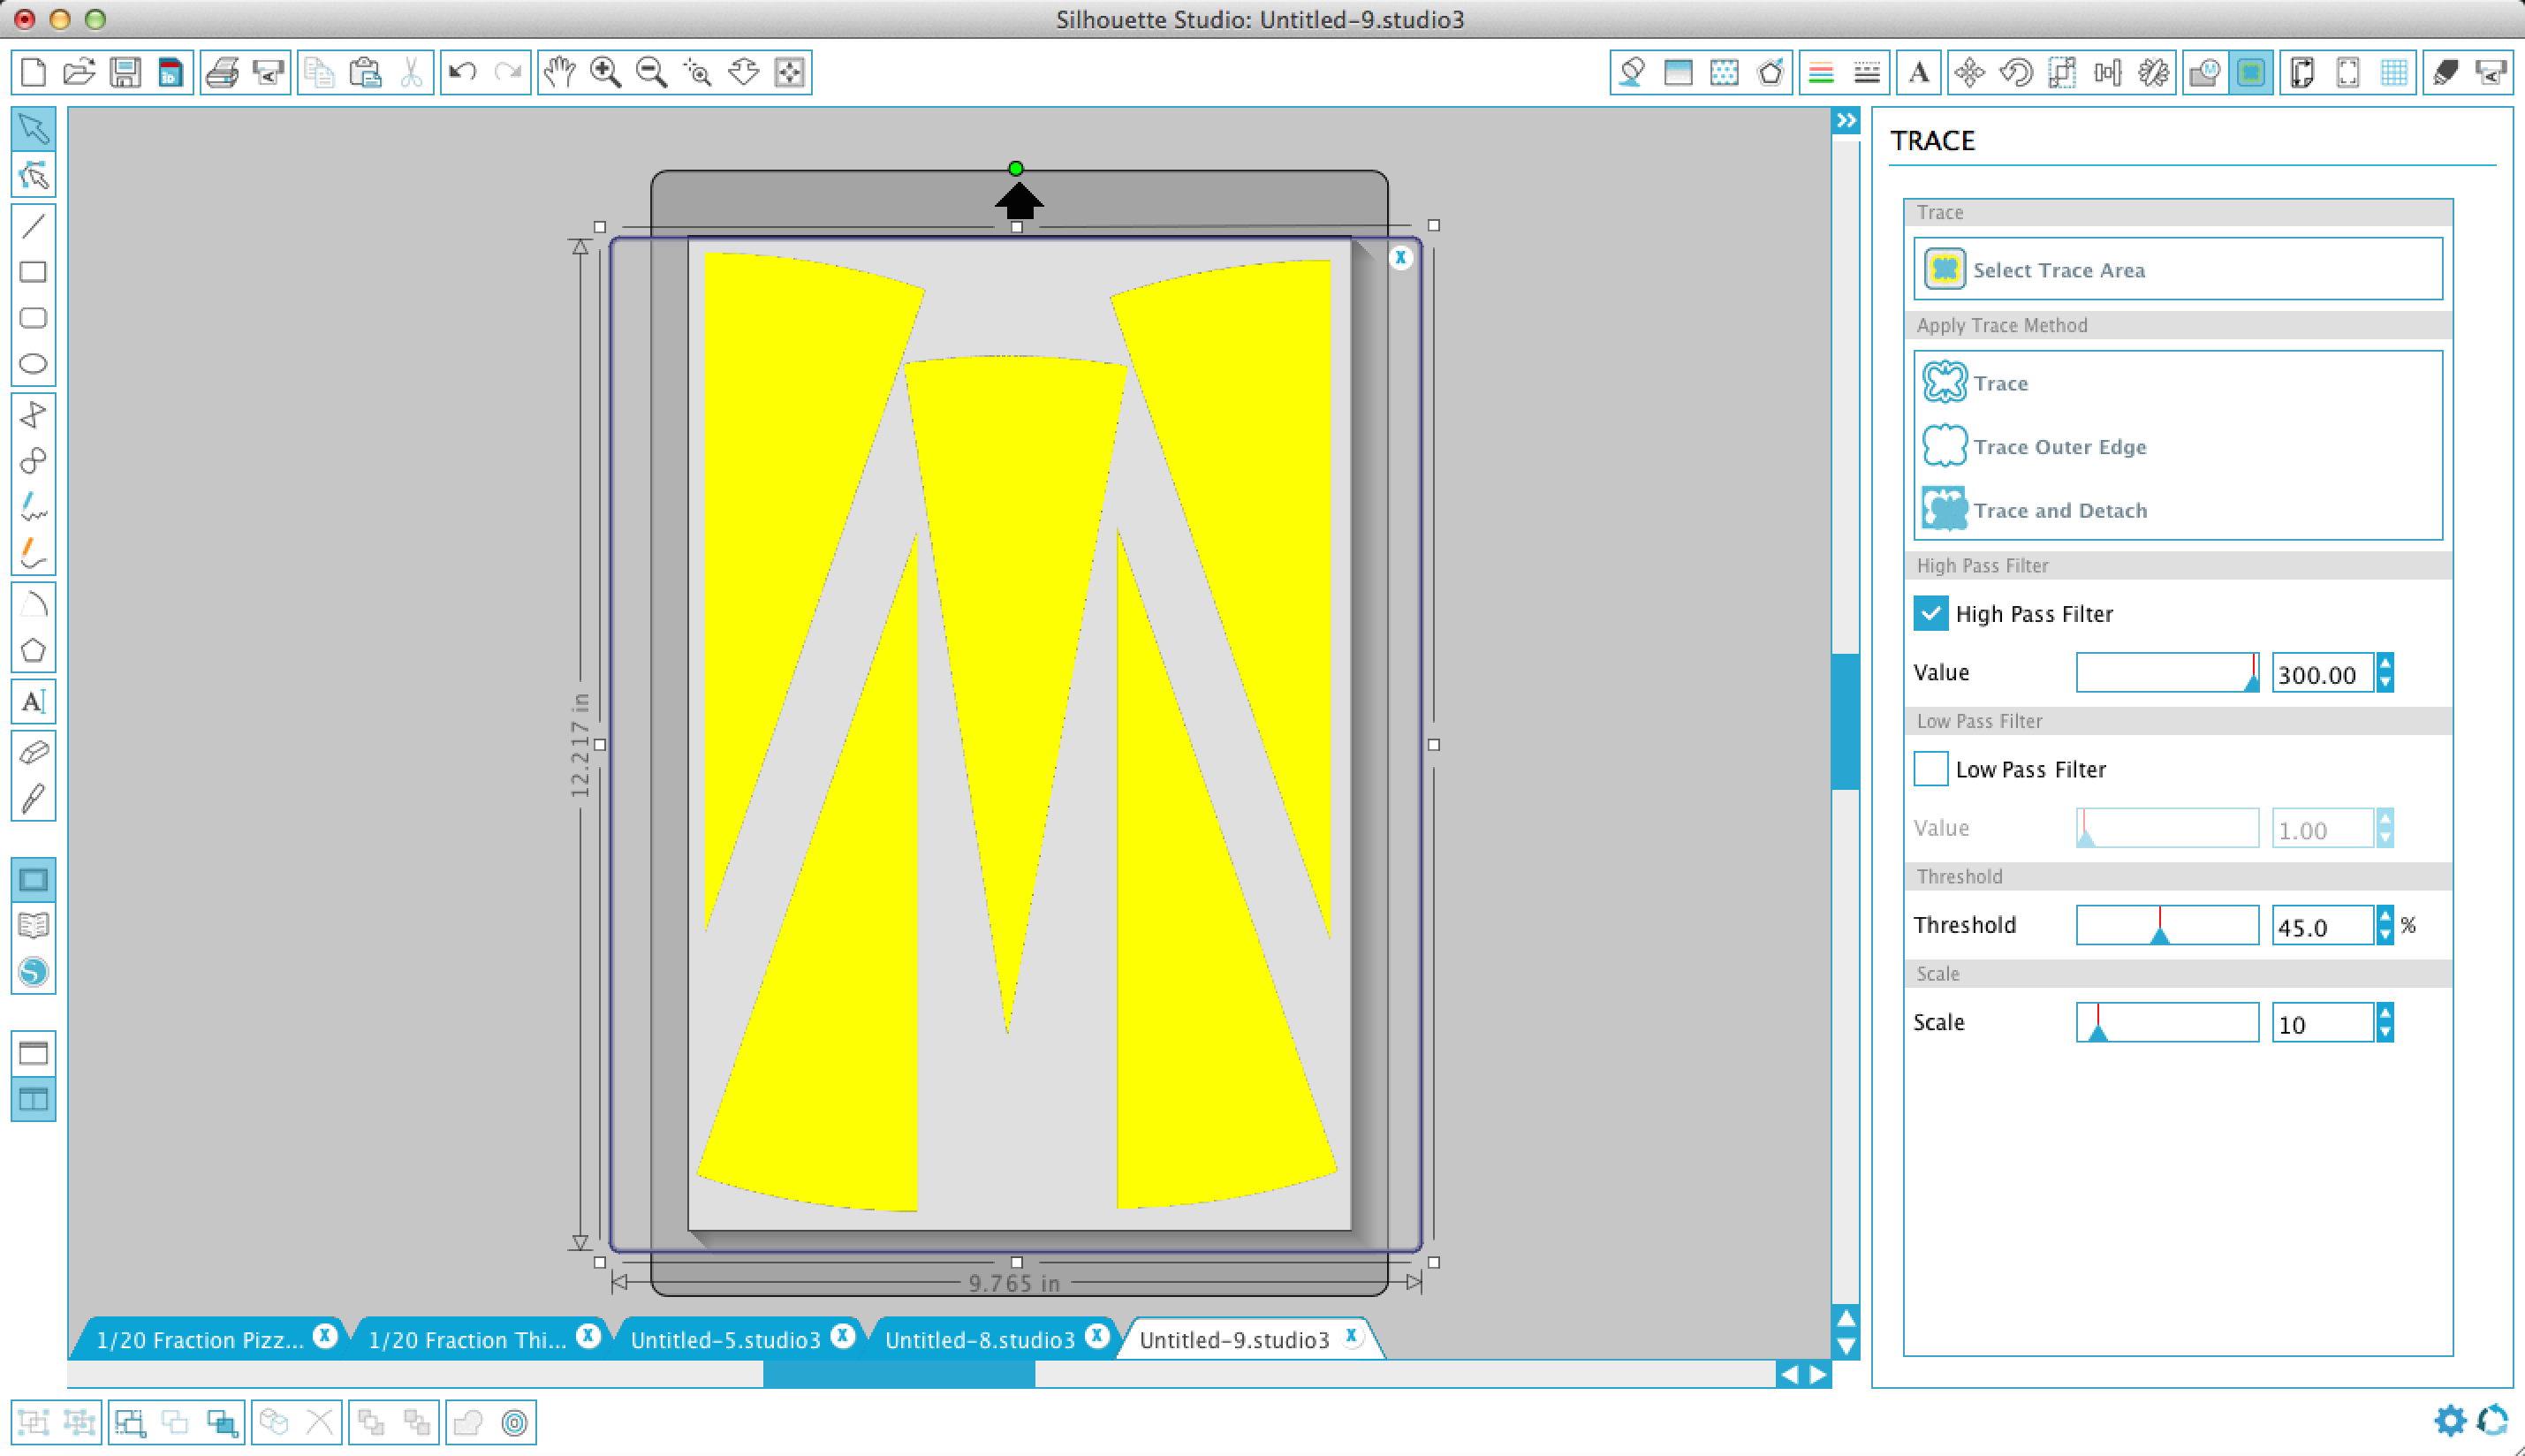Click the Fit to Window icon
2525x1456 pixels.
(x=789, y=72)
